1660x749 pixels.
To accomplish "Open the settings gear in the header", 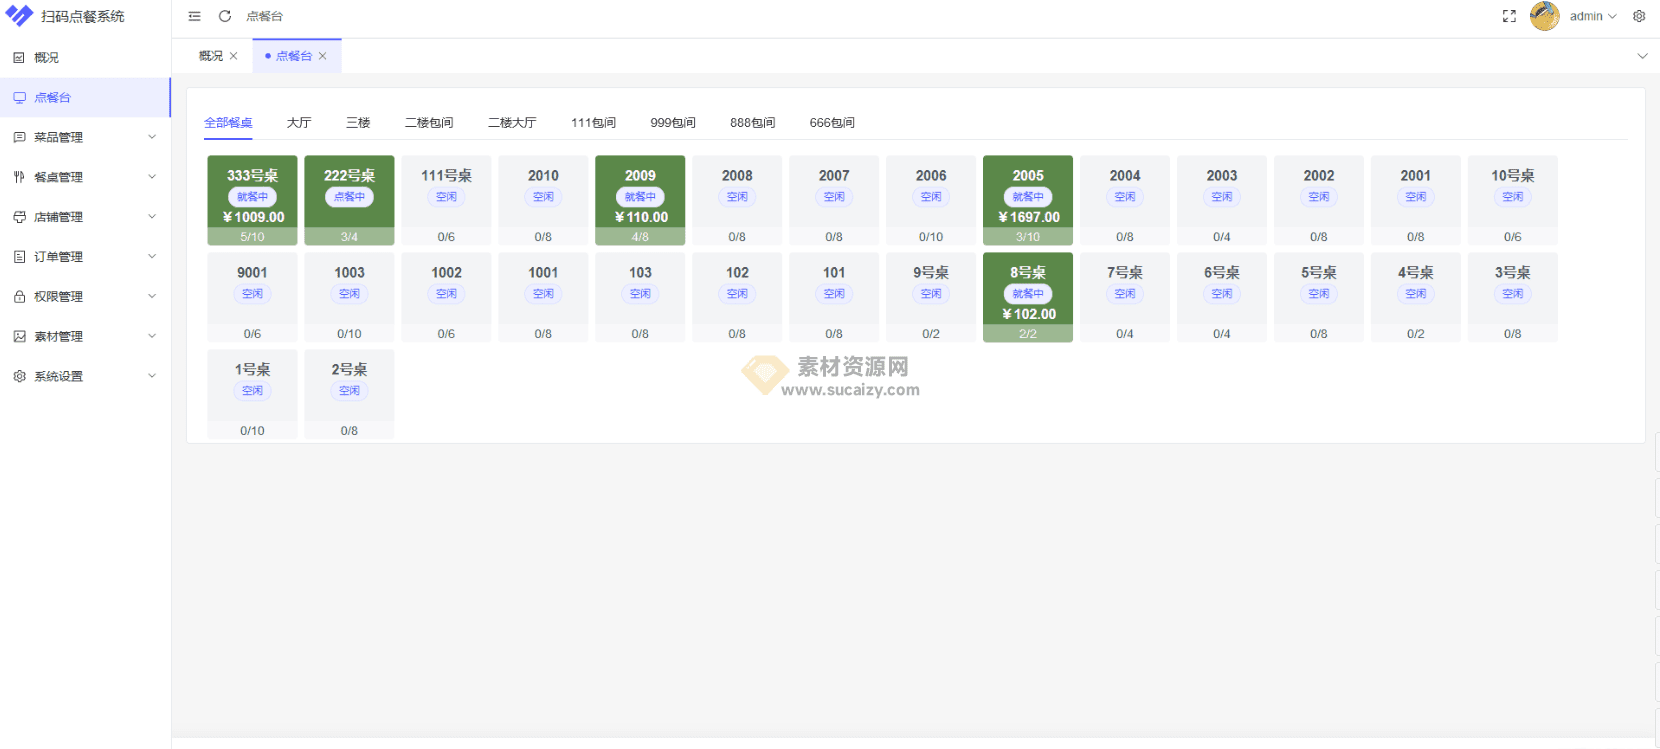I will click(x=1639, y=16).
